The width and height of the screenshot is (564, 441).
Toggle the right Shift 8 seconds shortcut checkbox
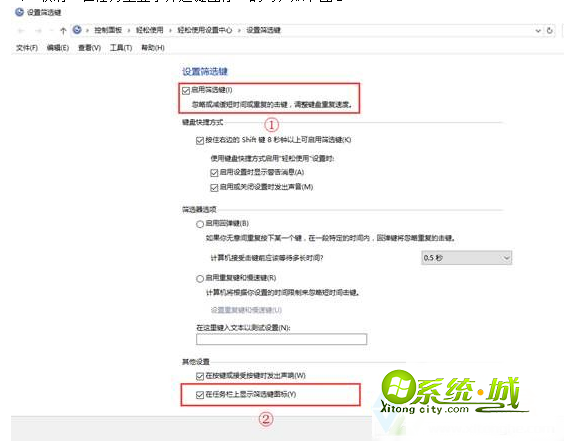tap(200, 141)
